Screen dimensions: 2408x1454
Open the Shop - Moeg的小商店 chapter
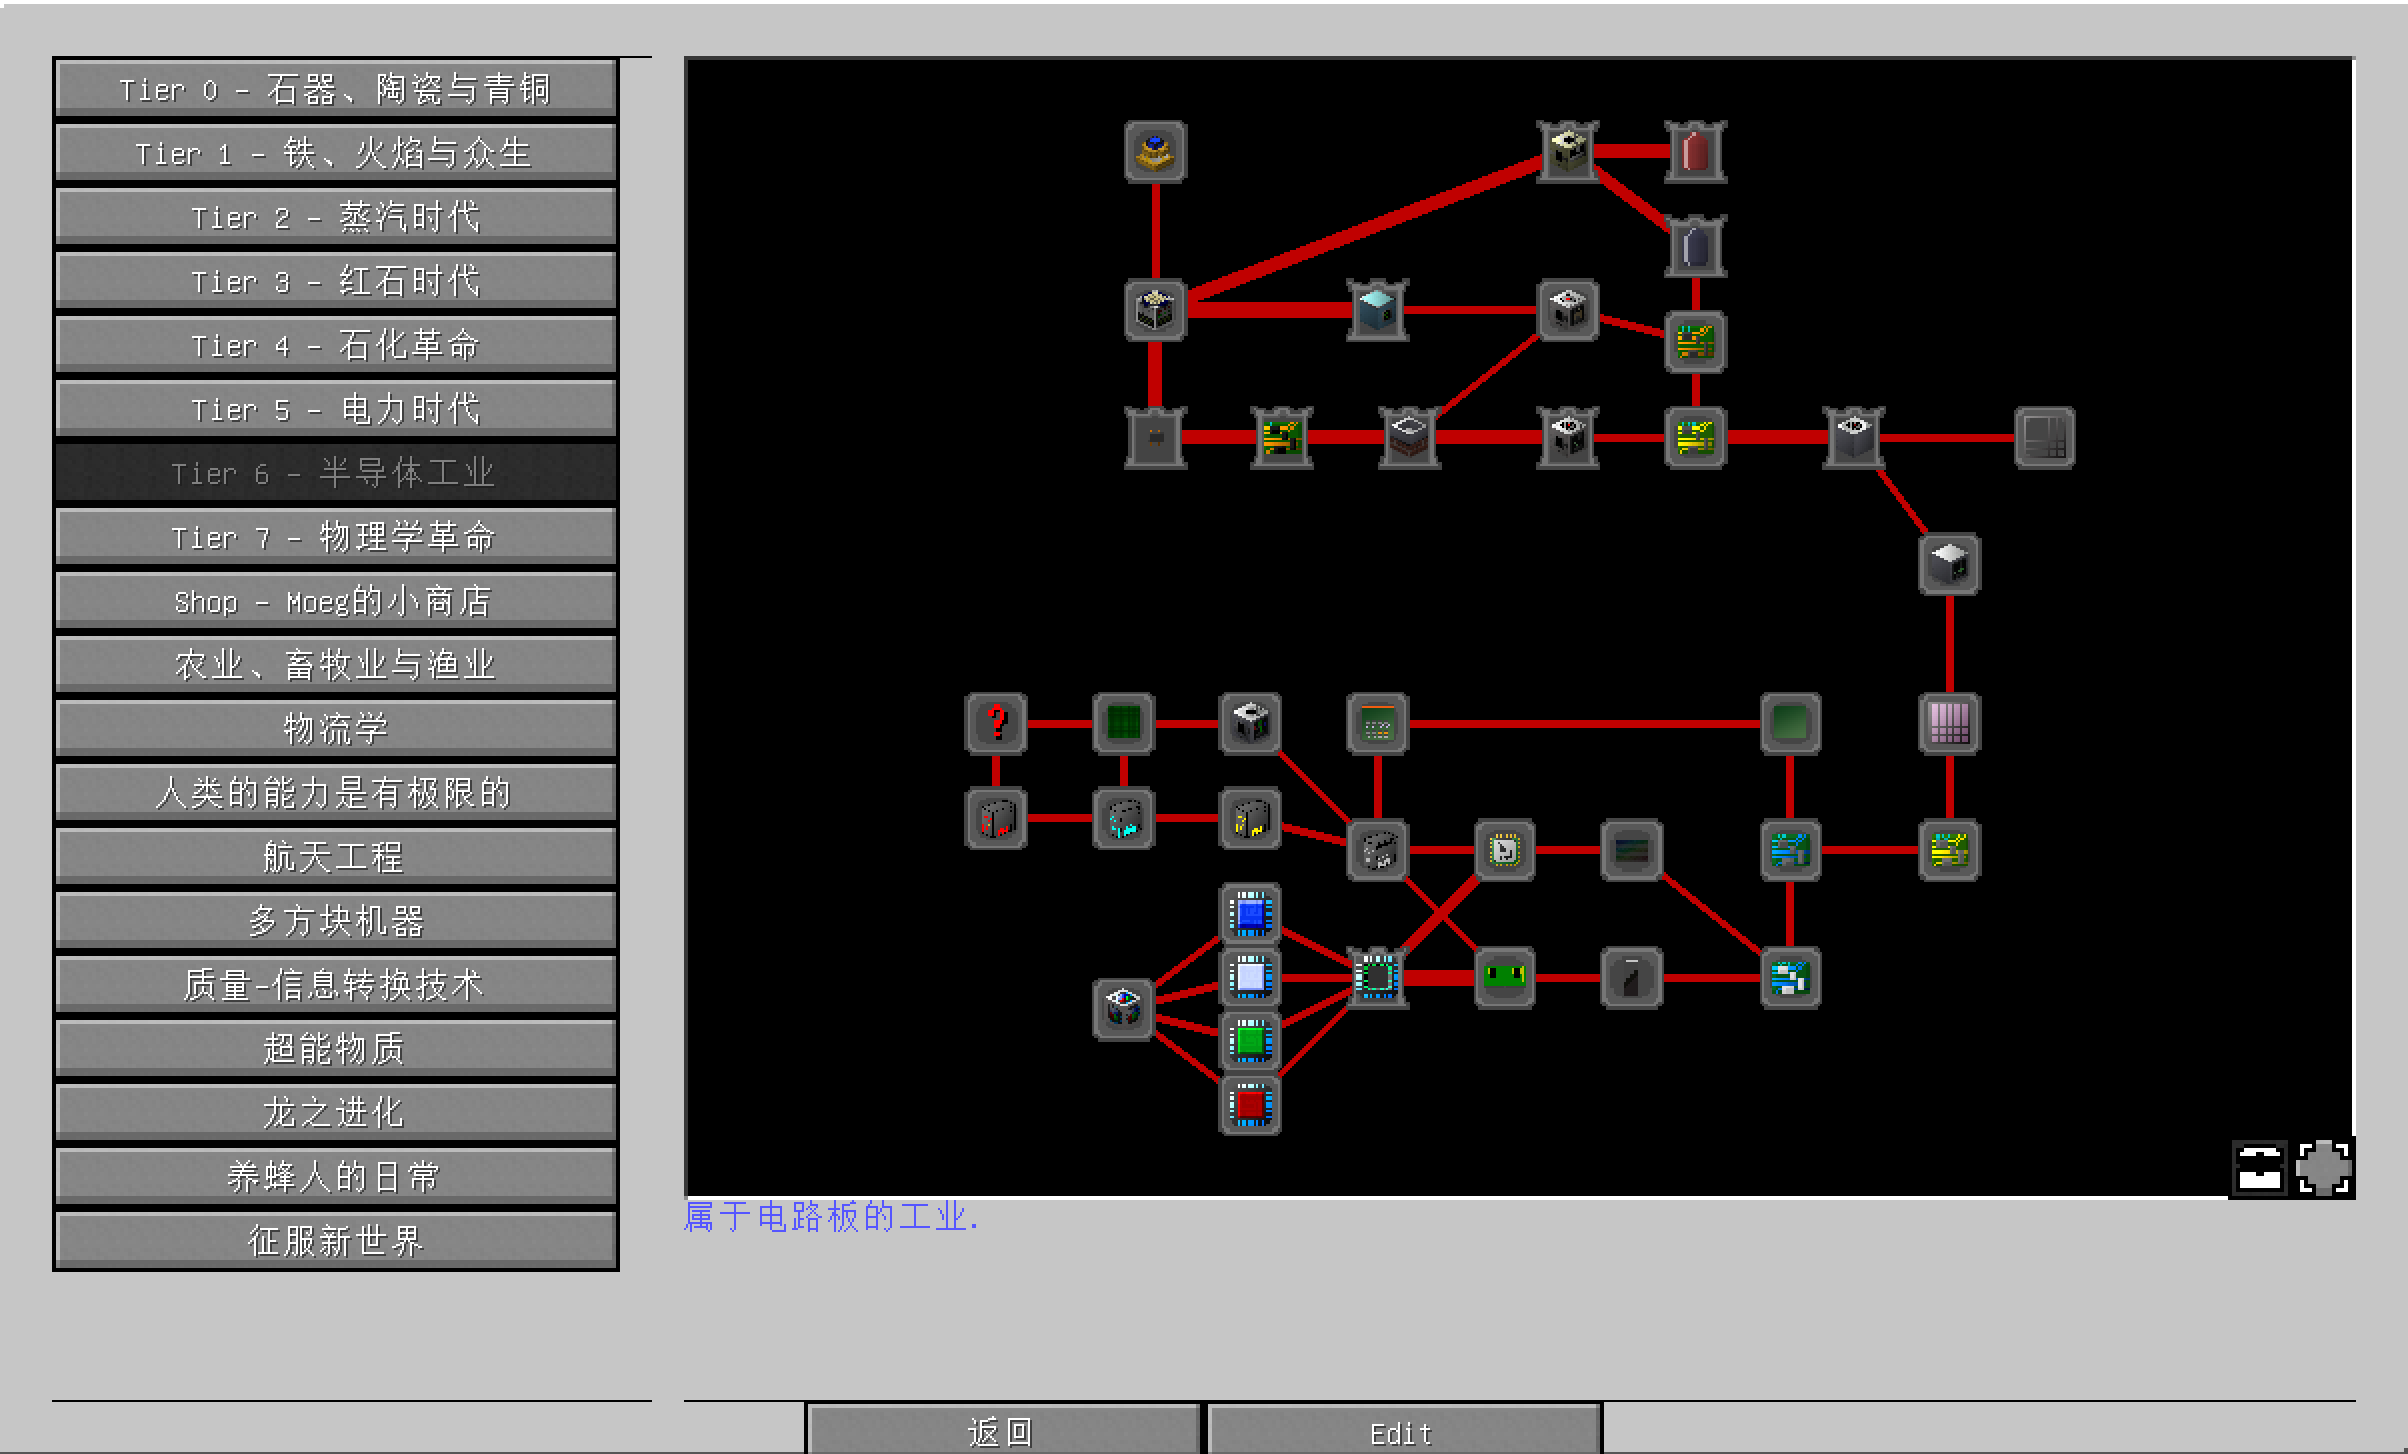pyautogui.click(x=336, y=601)
